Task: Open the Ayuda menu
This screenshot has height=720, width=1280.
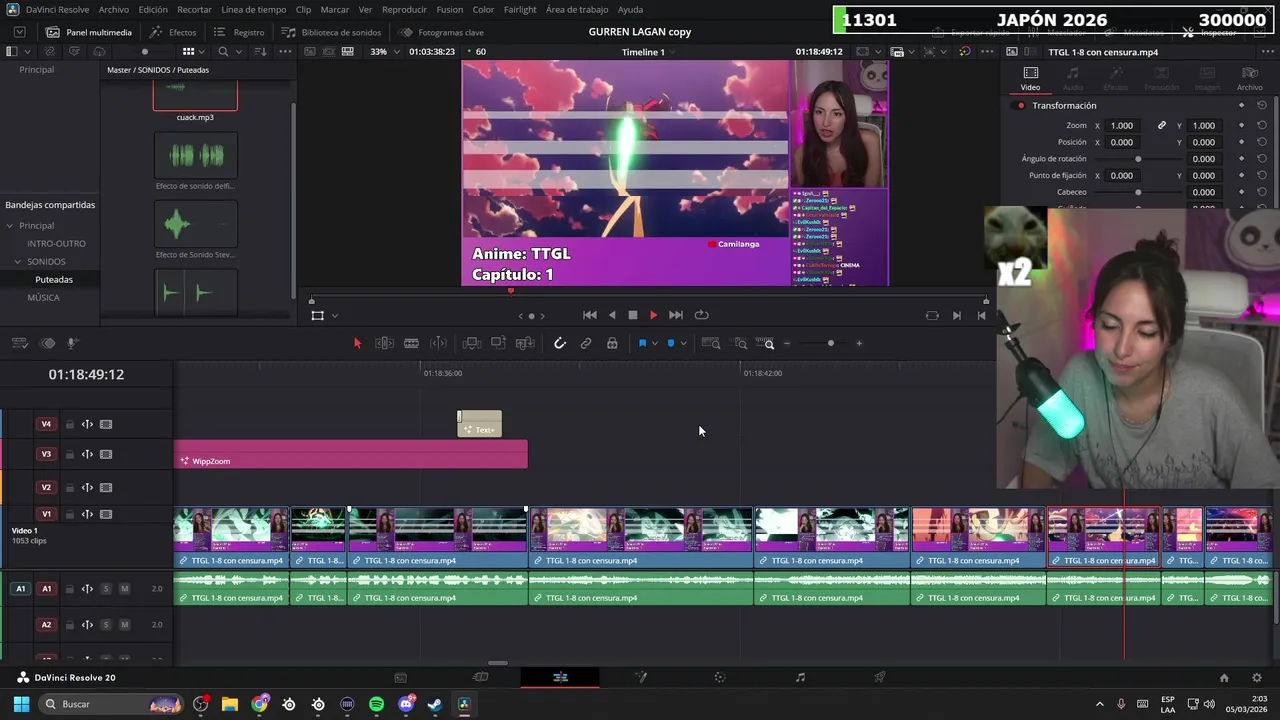Action: [x=631, y=9]
